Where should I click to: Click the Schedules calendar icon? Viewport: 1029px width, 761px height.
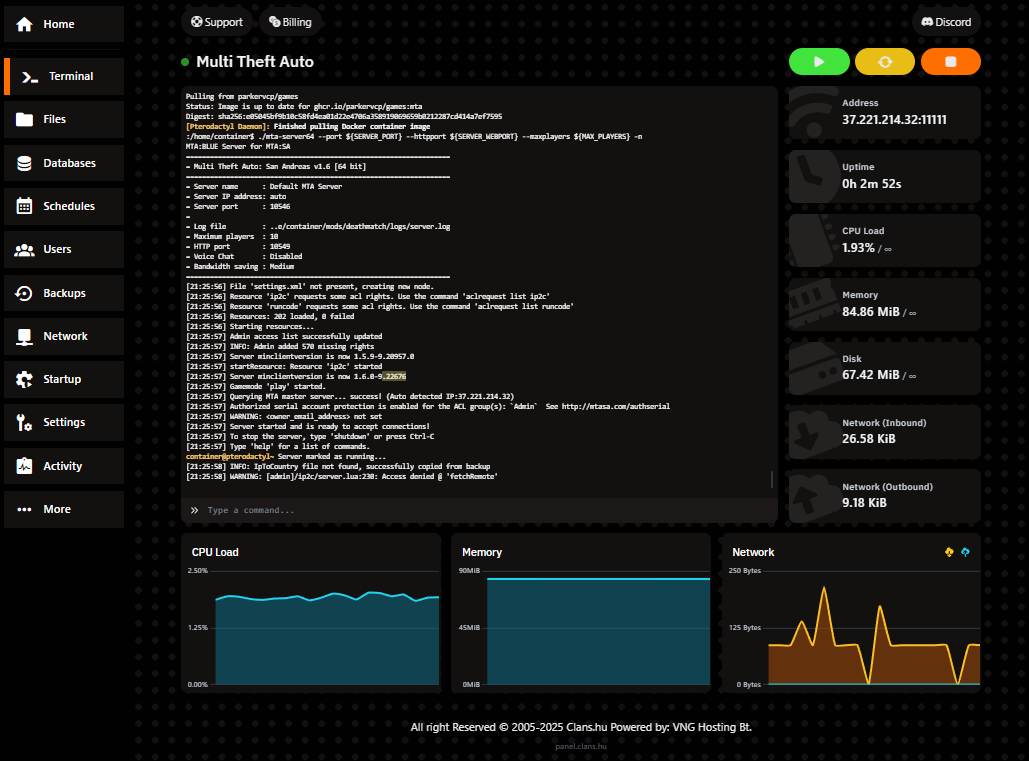tap(24, 206)
